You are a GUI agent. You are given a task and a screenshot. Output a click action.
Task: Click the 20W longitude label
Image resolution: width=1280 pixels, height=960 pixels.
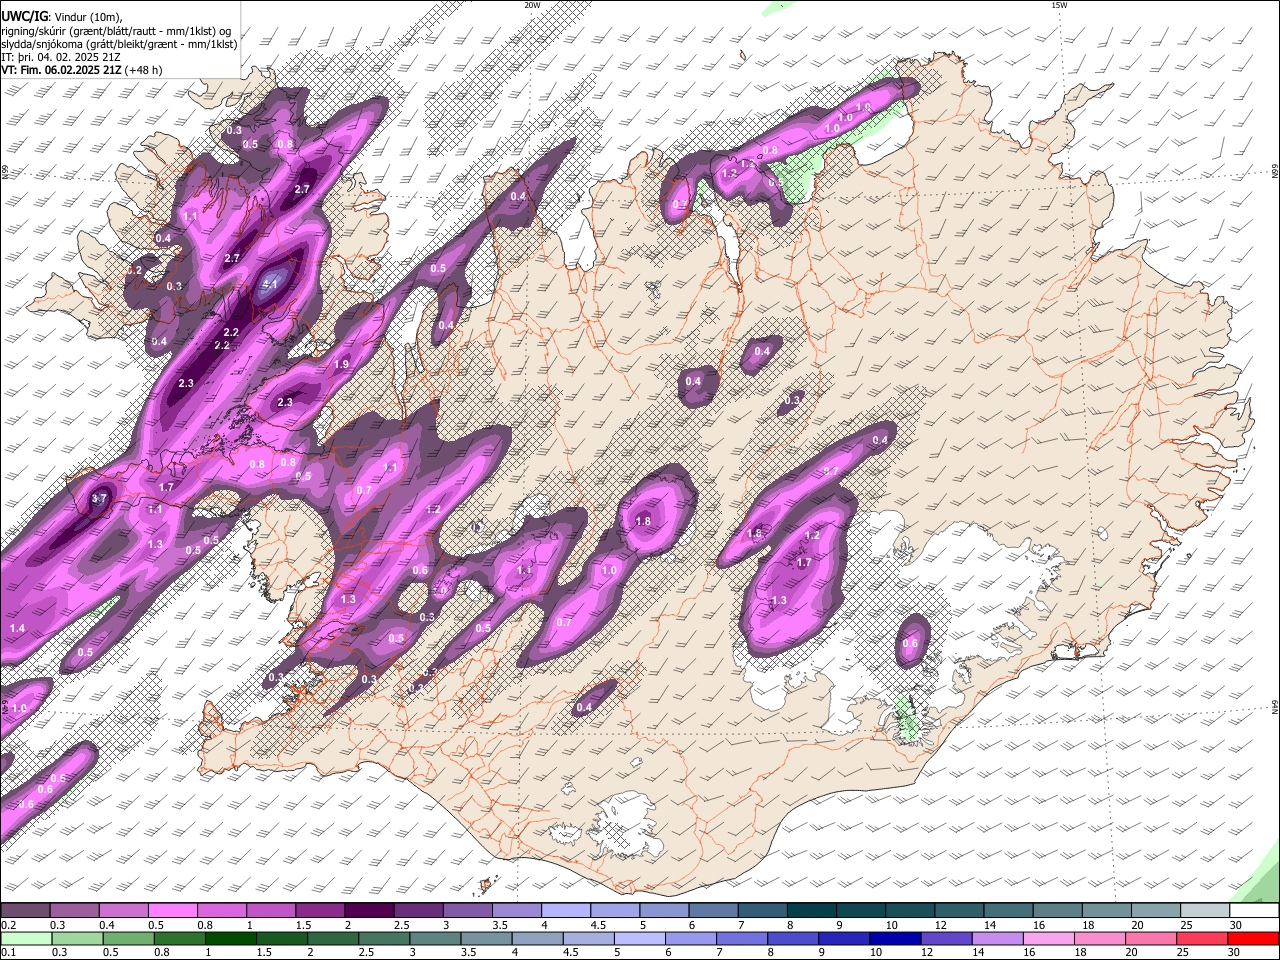coord(532,5)
